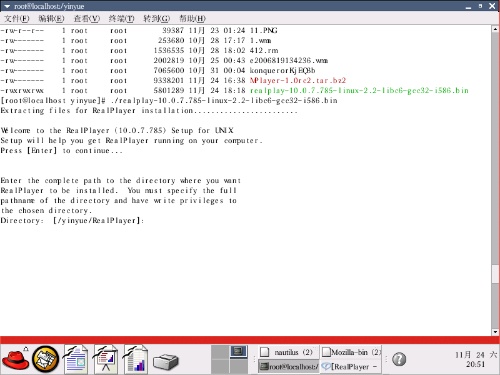Click the green realplay .bin filename
Screen dimensions: 500x375
click(x=359, y=91)
